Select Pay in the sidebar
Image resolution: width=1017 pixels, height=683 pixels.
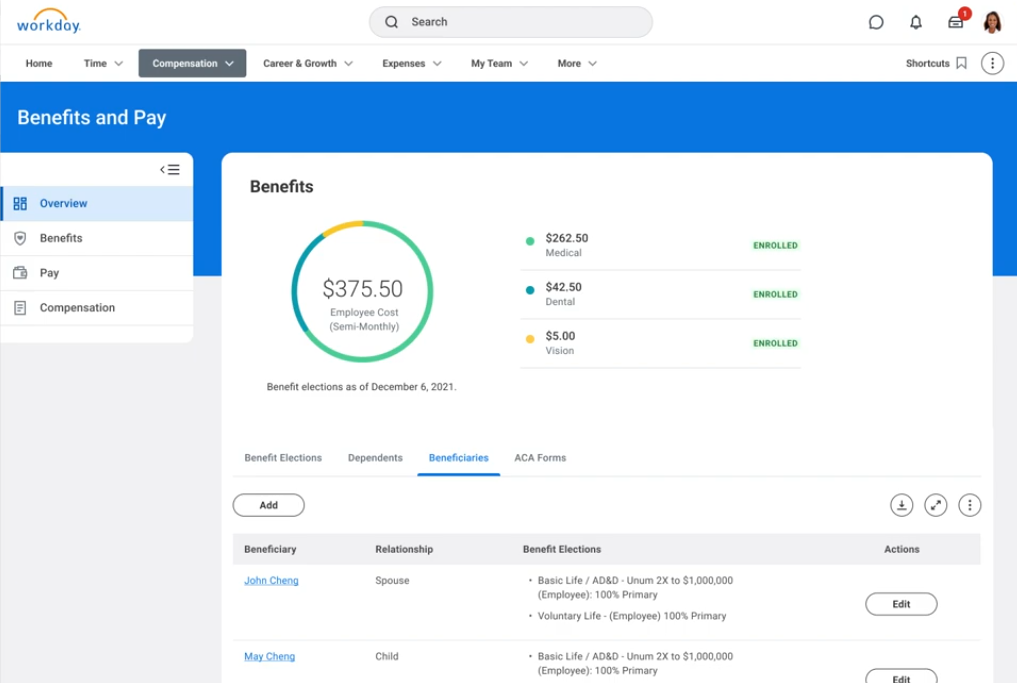pyautogui.click(x=49, y=273)
